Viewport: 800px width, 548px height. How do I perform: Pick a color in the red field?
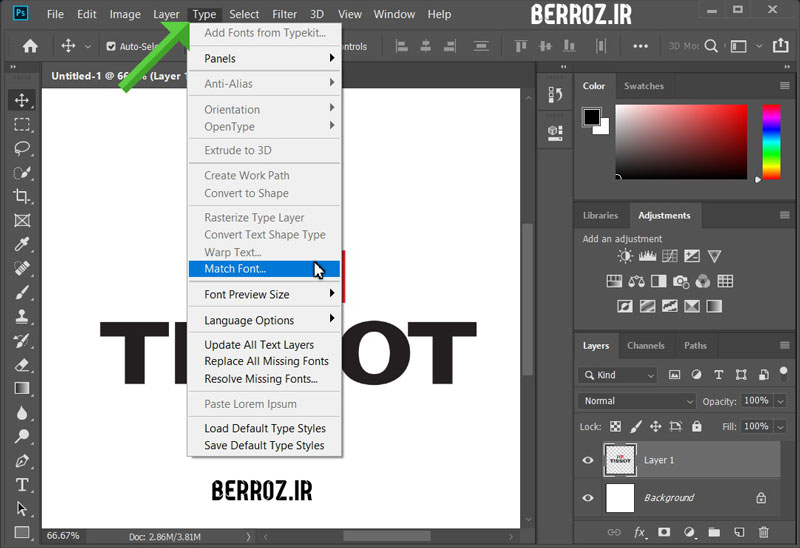click(x=681, y=142)
